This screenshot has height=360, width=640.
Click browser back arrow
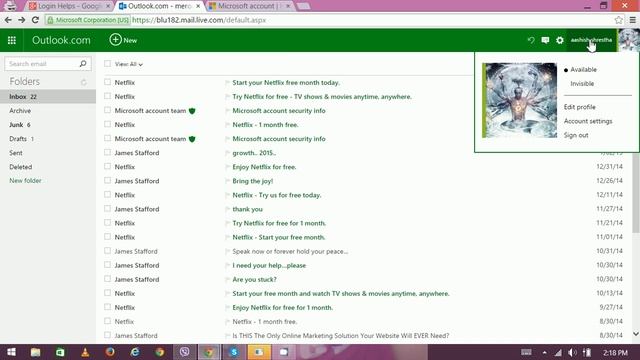8,20
